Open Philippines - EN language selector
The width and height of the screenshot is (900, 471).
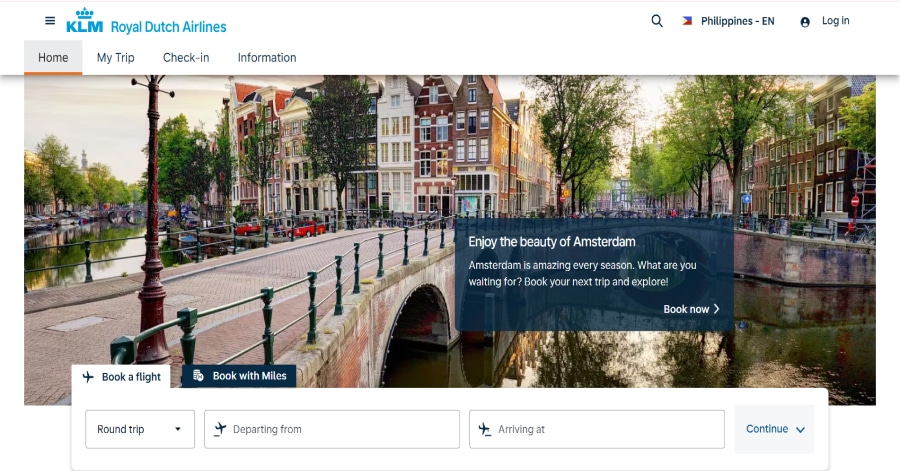[x=728, y=21]
